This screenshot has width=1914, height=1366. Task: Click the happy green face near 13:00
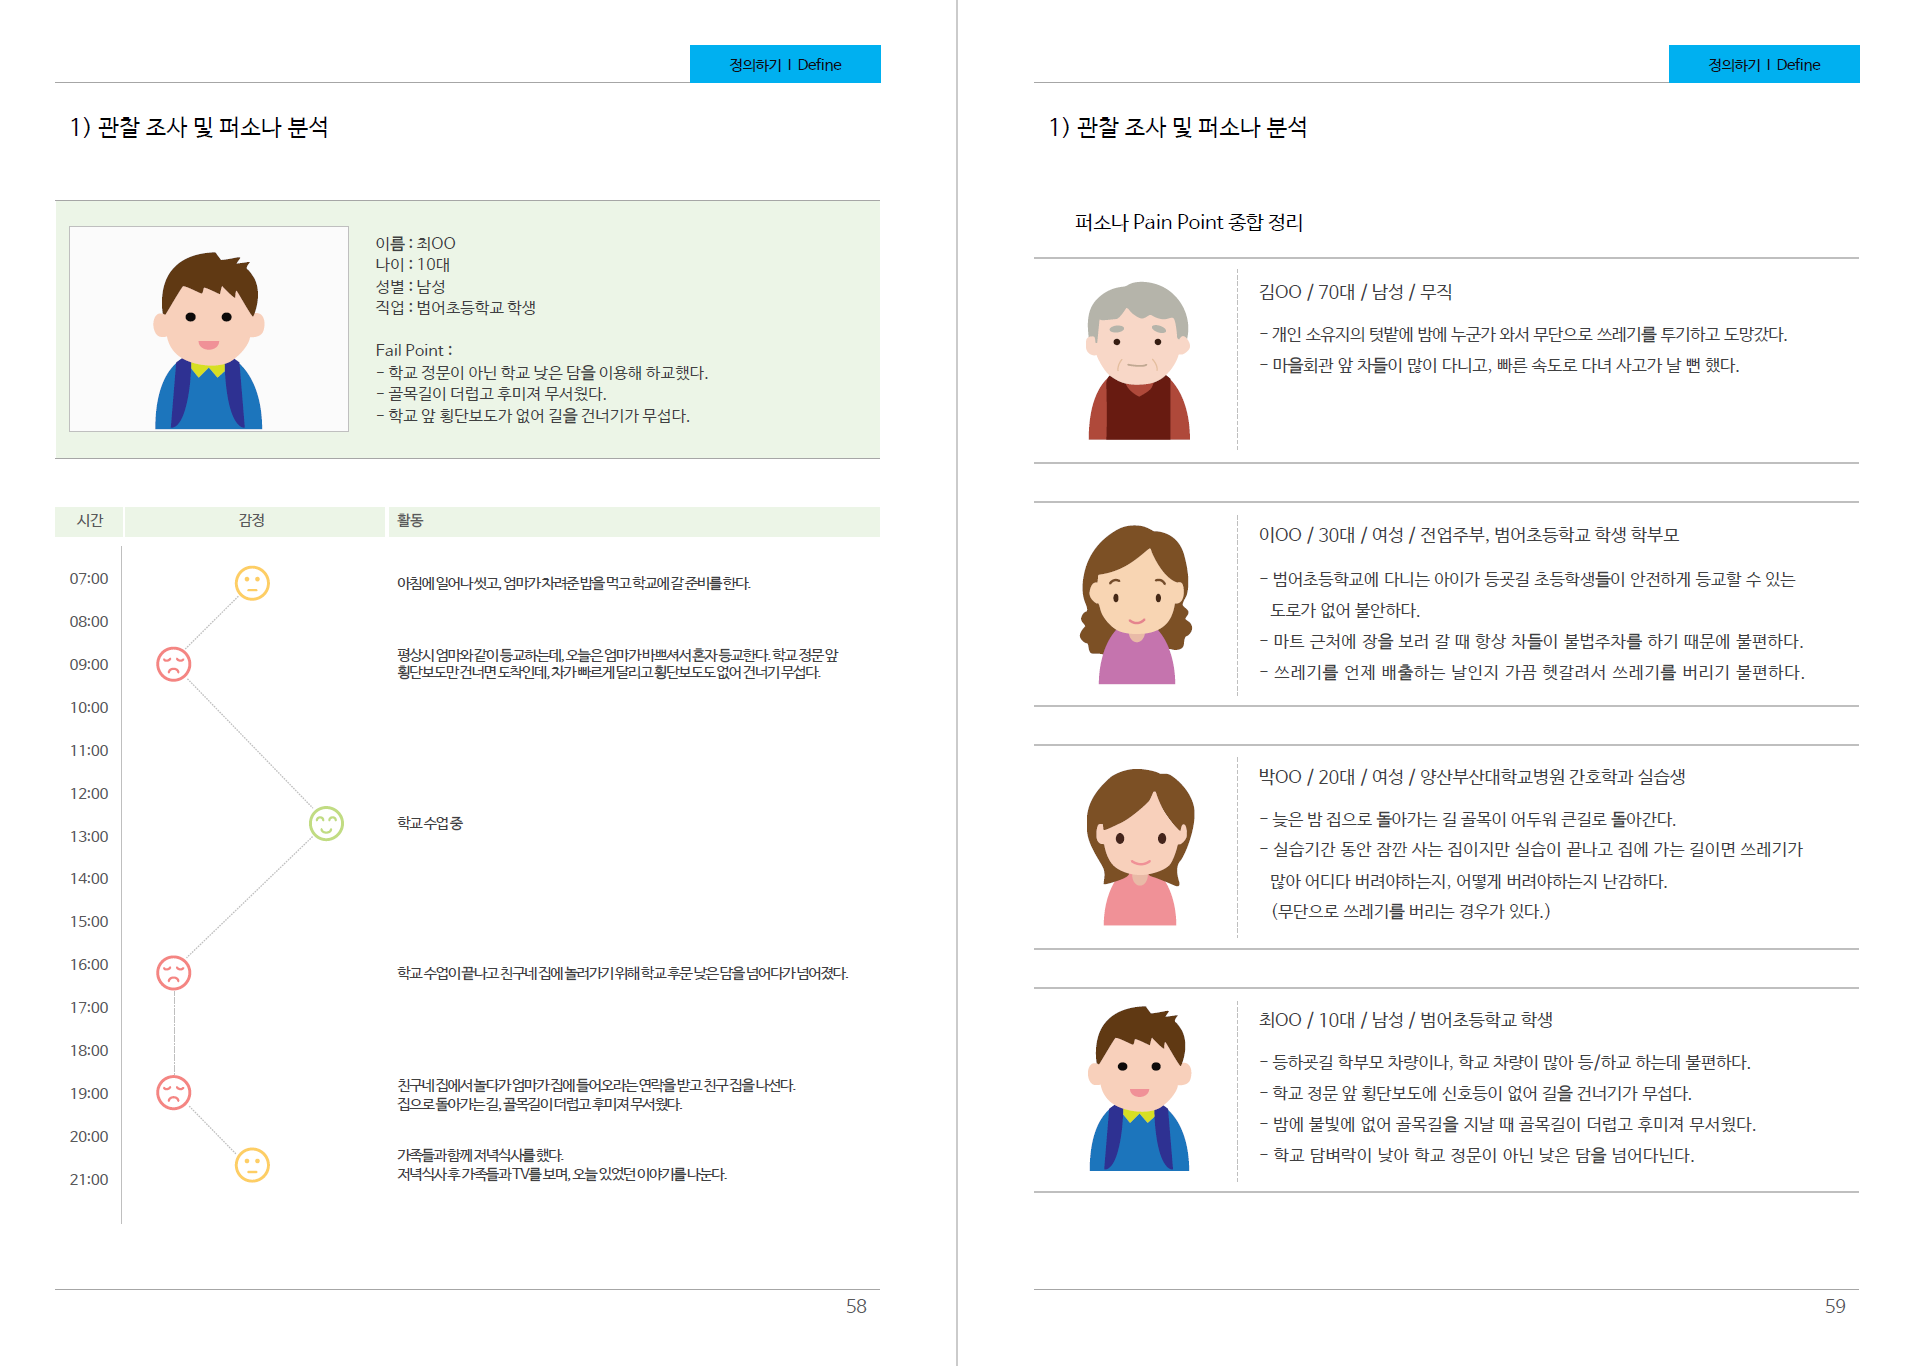[x=326, y=823]
